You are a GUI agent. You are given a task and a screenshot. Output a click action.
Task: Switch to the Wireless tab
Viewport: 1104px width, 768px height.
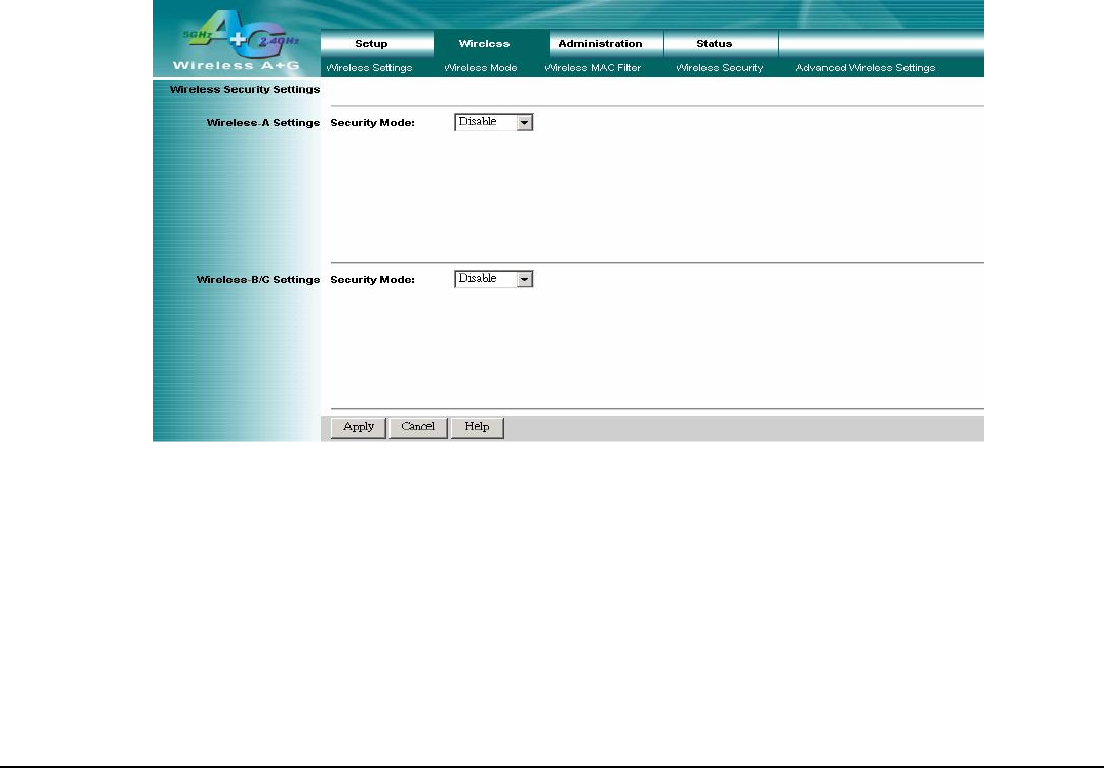[491, 44]
